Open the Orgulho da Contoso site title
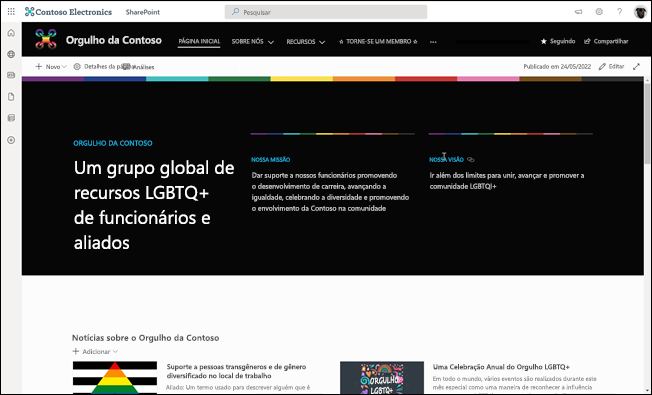 pyautogui.click(x=114, y=40)
